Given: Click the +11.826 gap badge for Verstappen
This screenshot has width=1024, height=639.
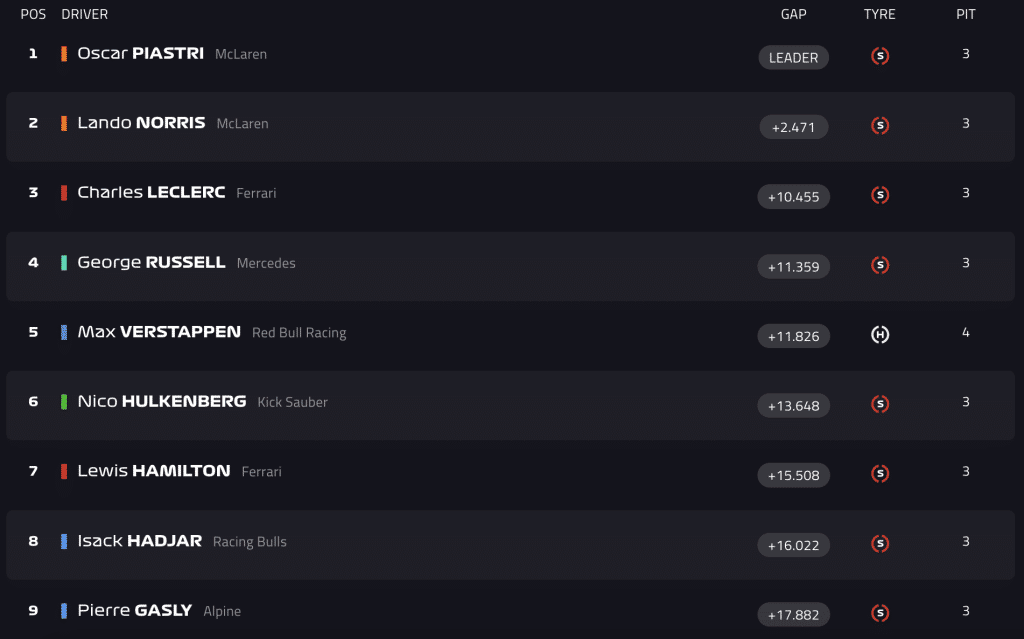Looking at the screenshot, I should [x=793, y=336].
